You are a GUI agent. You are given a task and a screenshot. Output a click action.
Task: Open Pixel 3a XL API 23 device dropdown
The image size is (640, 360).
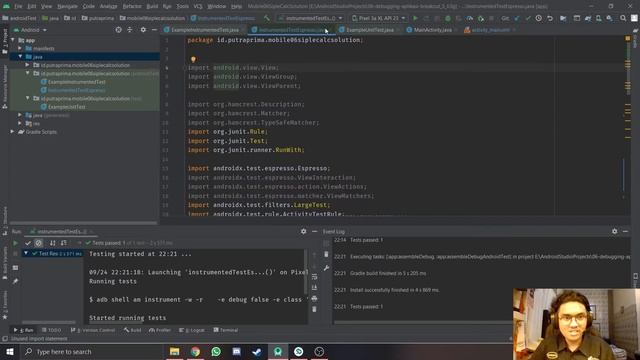coord(378,18)
